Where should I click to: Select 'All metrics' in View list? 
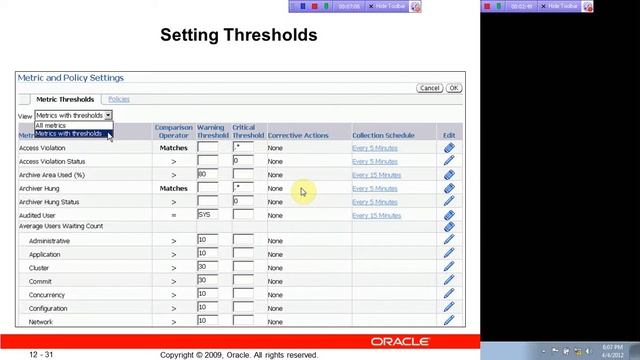point(73,126)
